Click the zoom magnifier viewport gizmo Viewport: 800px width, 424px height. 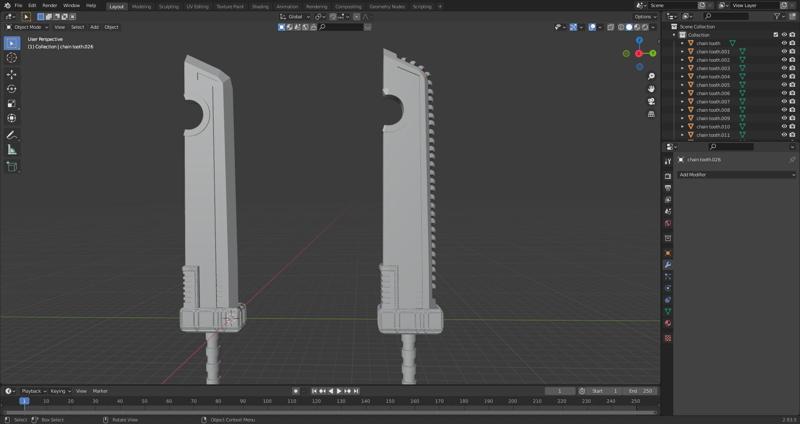(651, 76)
